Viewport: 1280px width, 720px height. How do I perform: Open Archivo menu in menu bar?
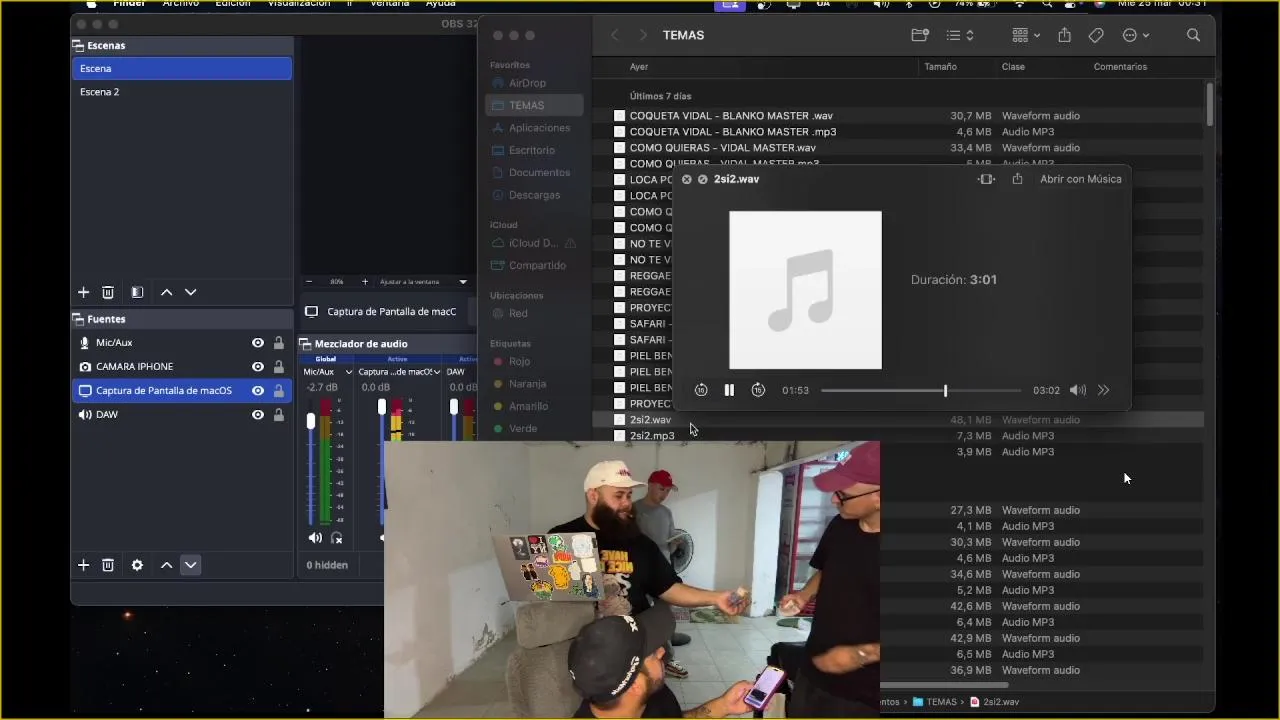point(181,4)
